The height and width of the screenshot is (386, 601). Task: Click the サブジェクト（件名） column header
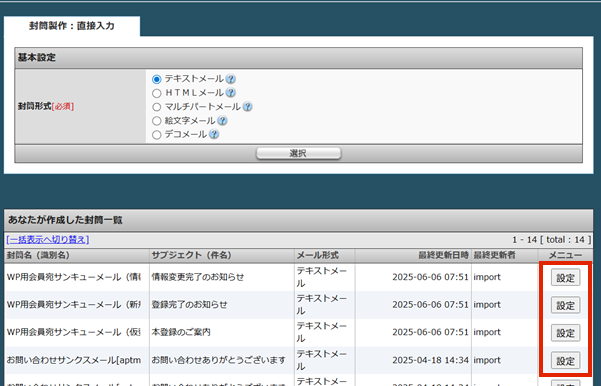pos(191,255)
